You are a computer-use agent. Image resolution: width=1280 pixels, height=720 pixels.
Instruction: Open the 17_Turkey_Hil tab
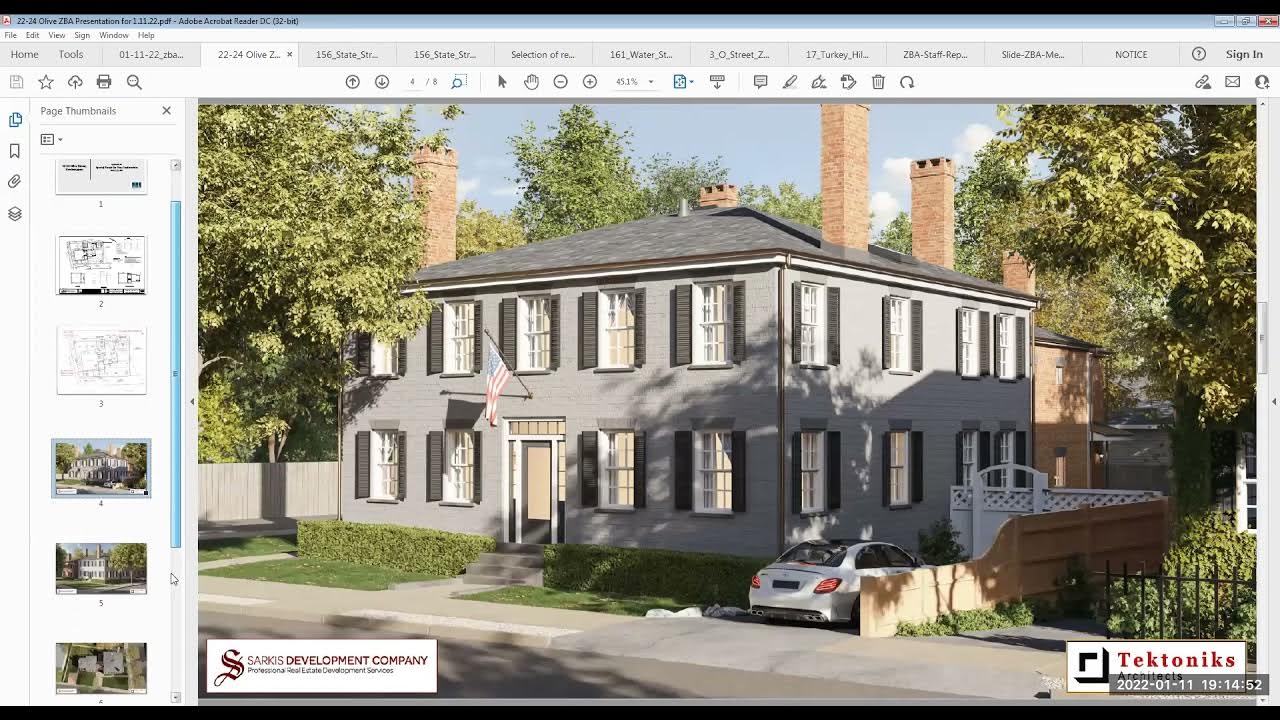click(x=837, y=54)
